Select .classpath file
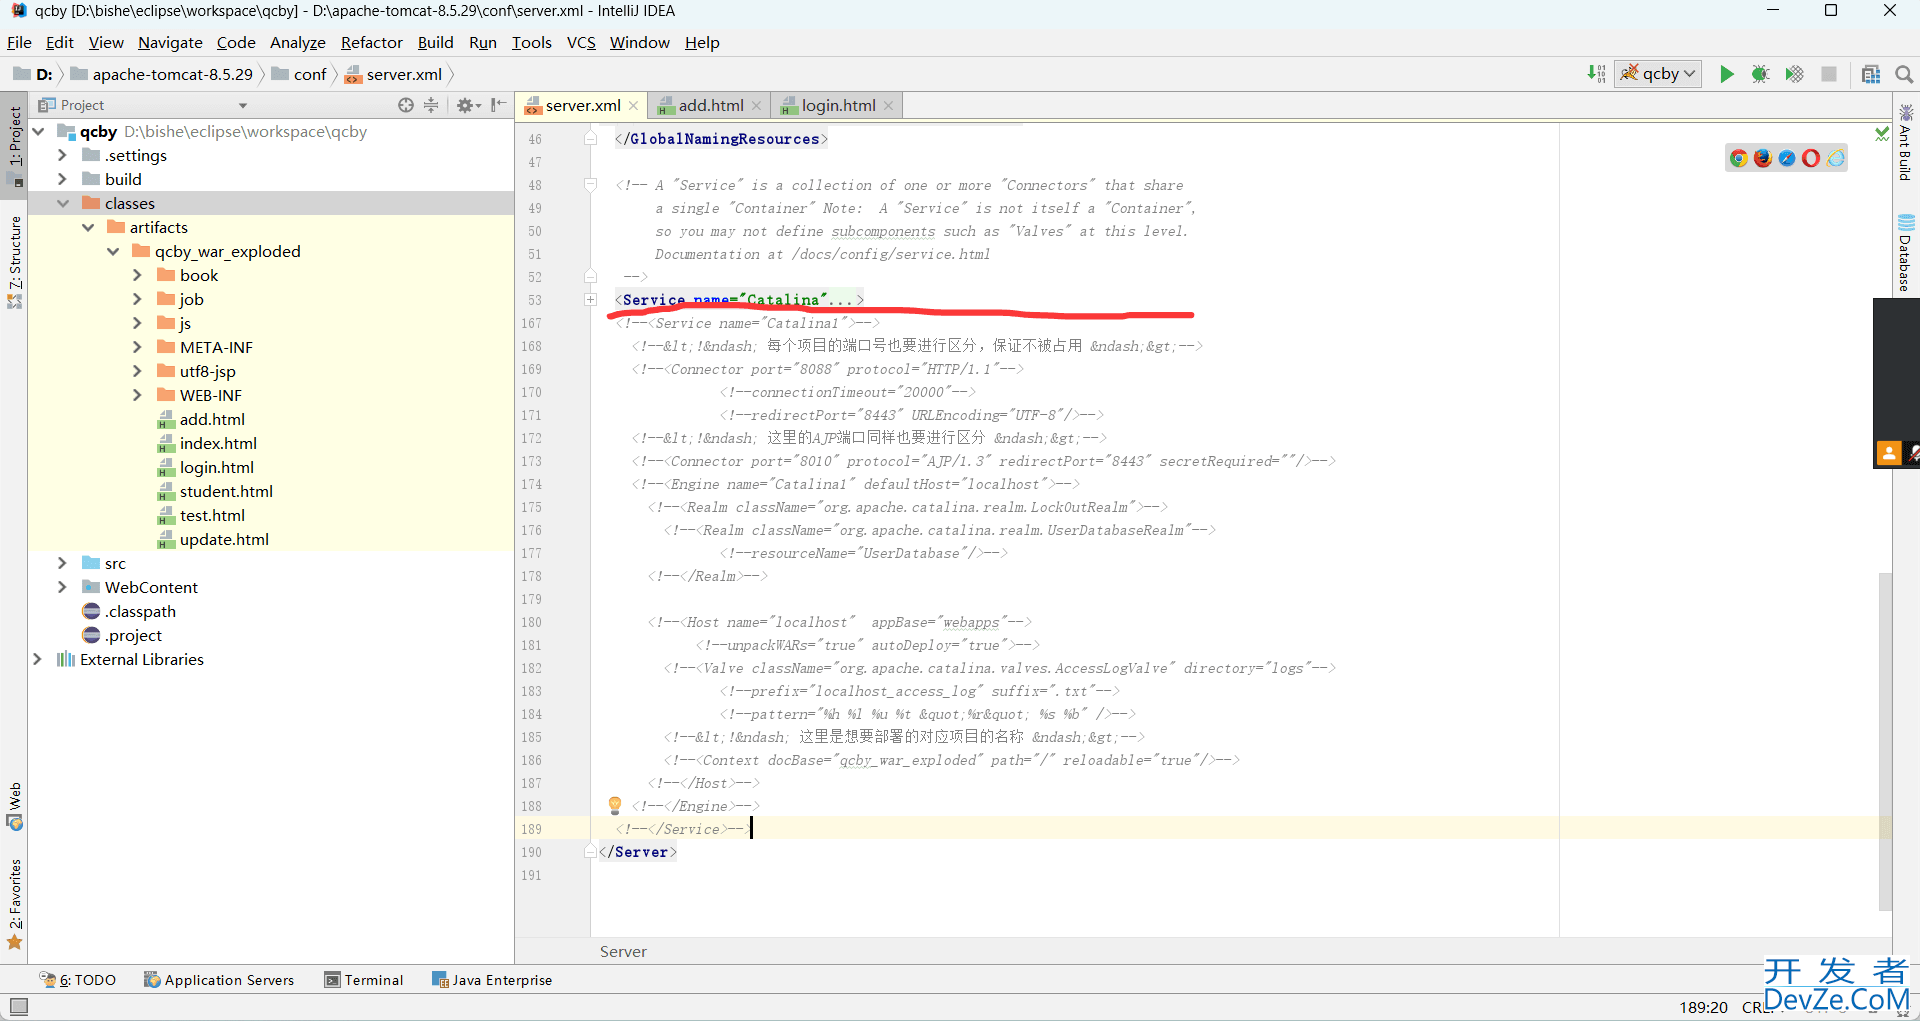Screen dimensions: 1920x1021 (140, 611)
